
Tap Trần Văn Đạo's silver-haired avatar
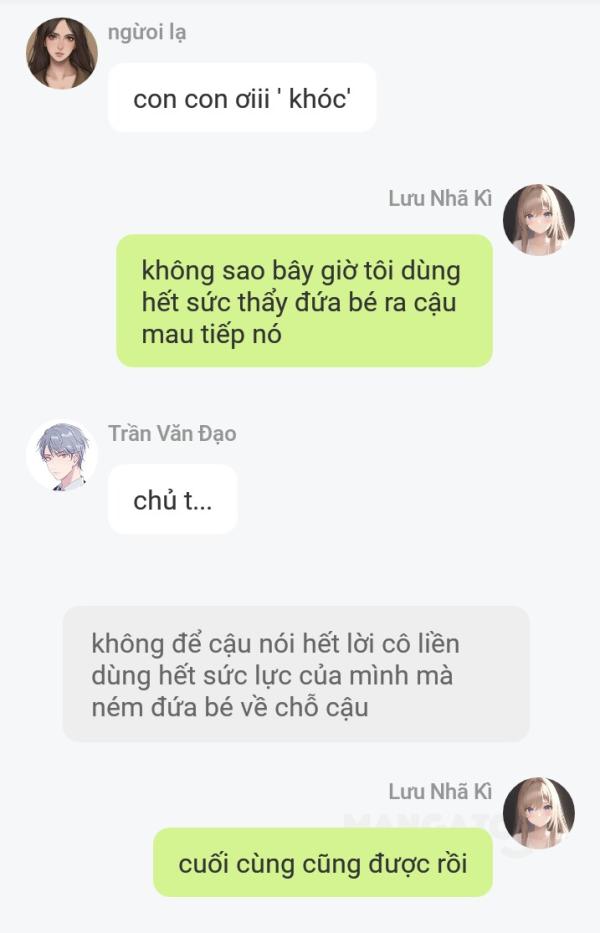coord(62,455)
